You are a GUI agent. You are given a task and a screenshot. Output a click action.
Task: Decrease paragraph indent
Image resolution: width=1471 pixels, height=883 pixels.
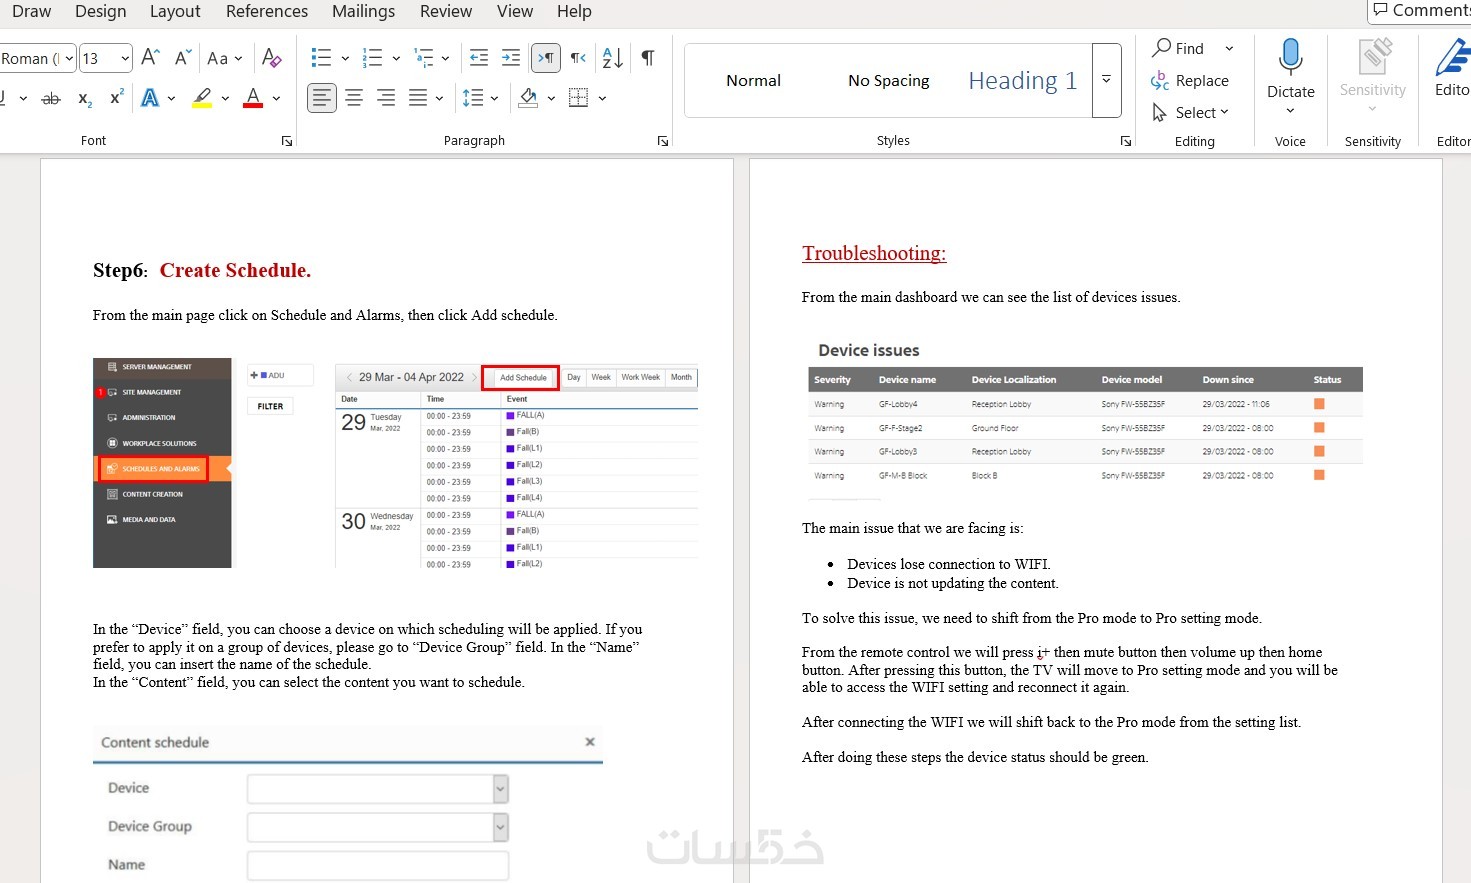pos(479,58)
